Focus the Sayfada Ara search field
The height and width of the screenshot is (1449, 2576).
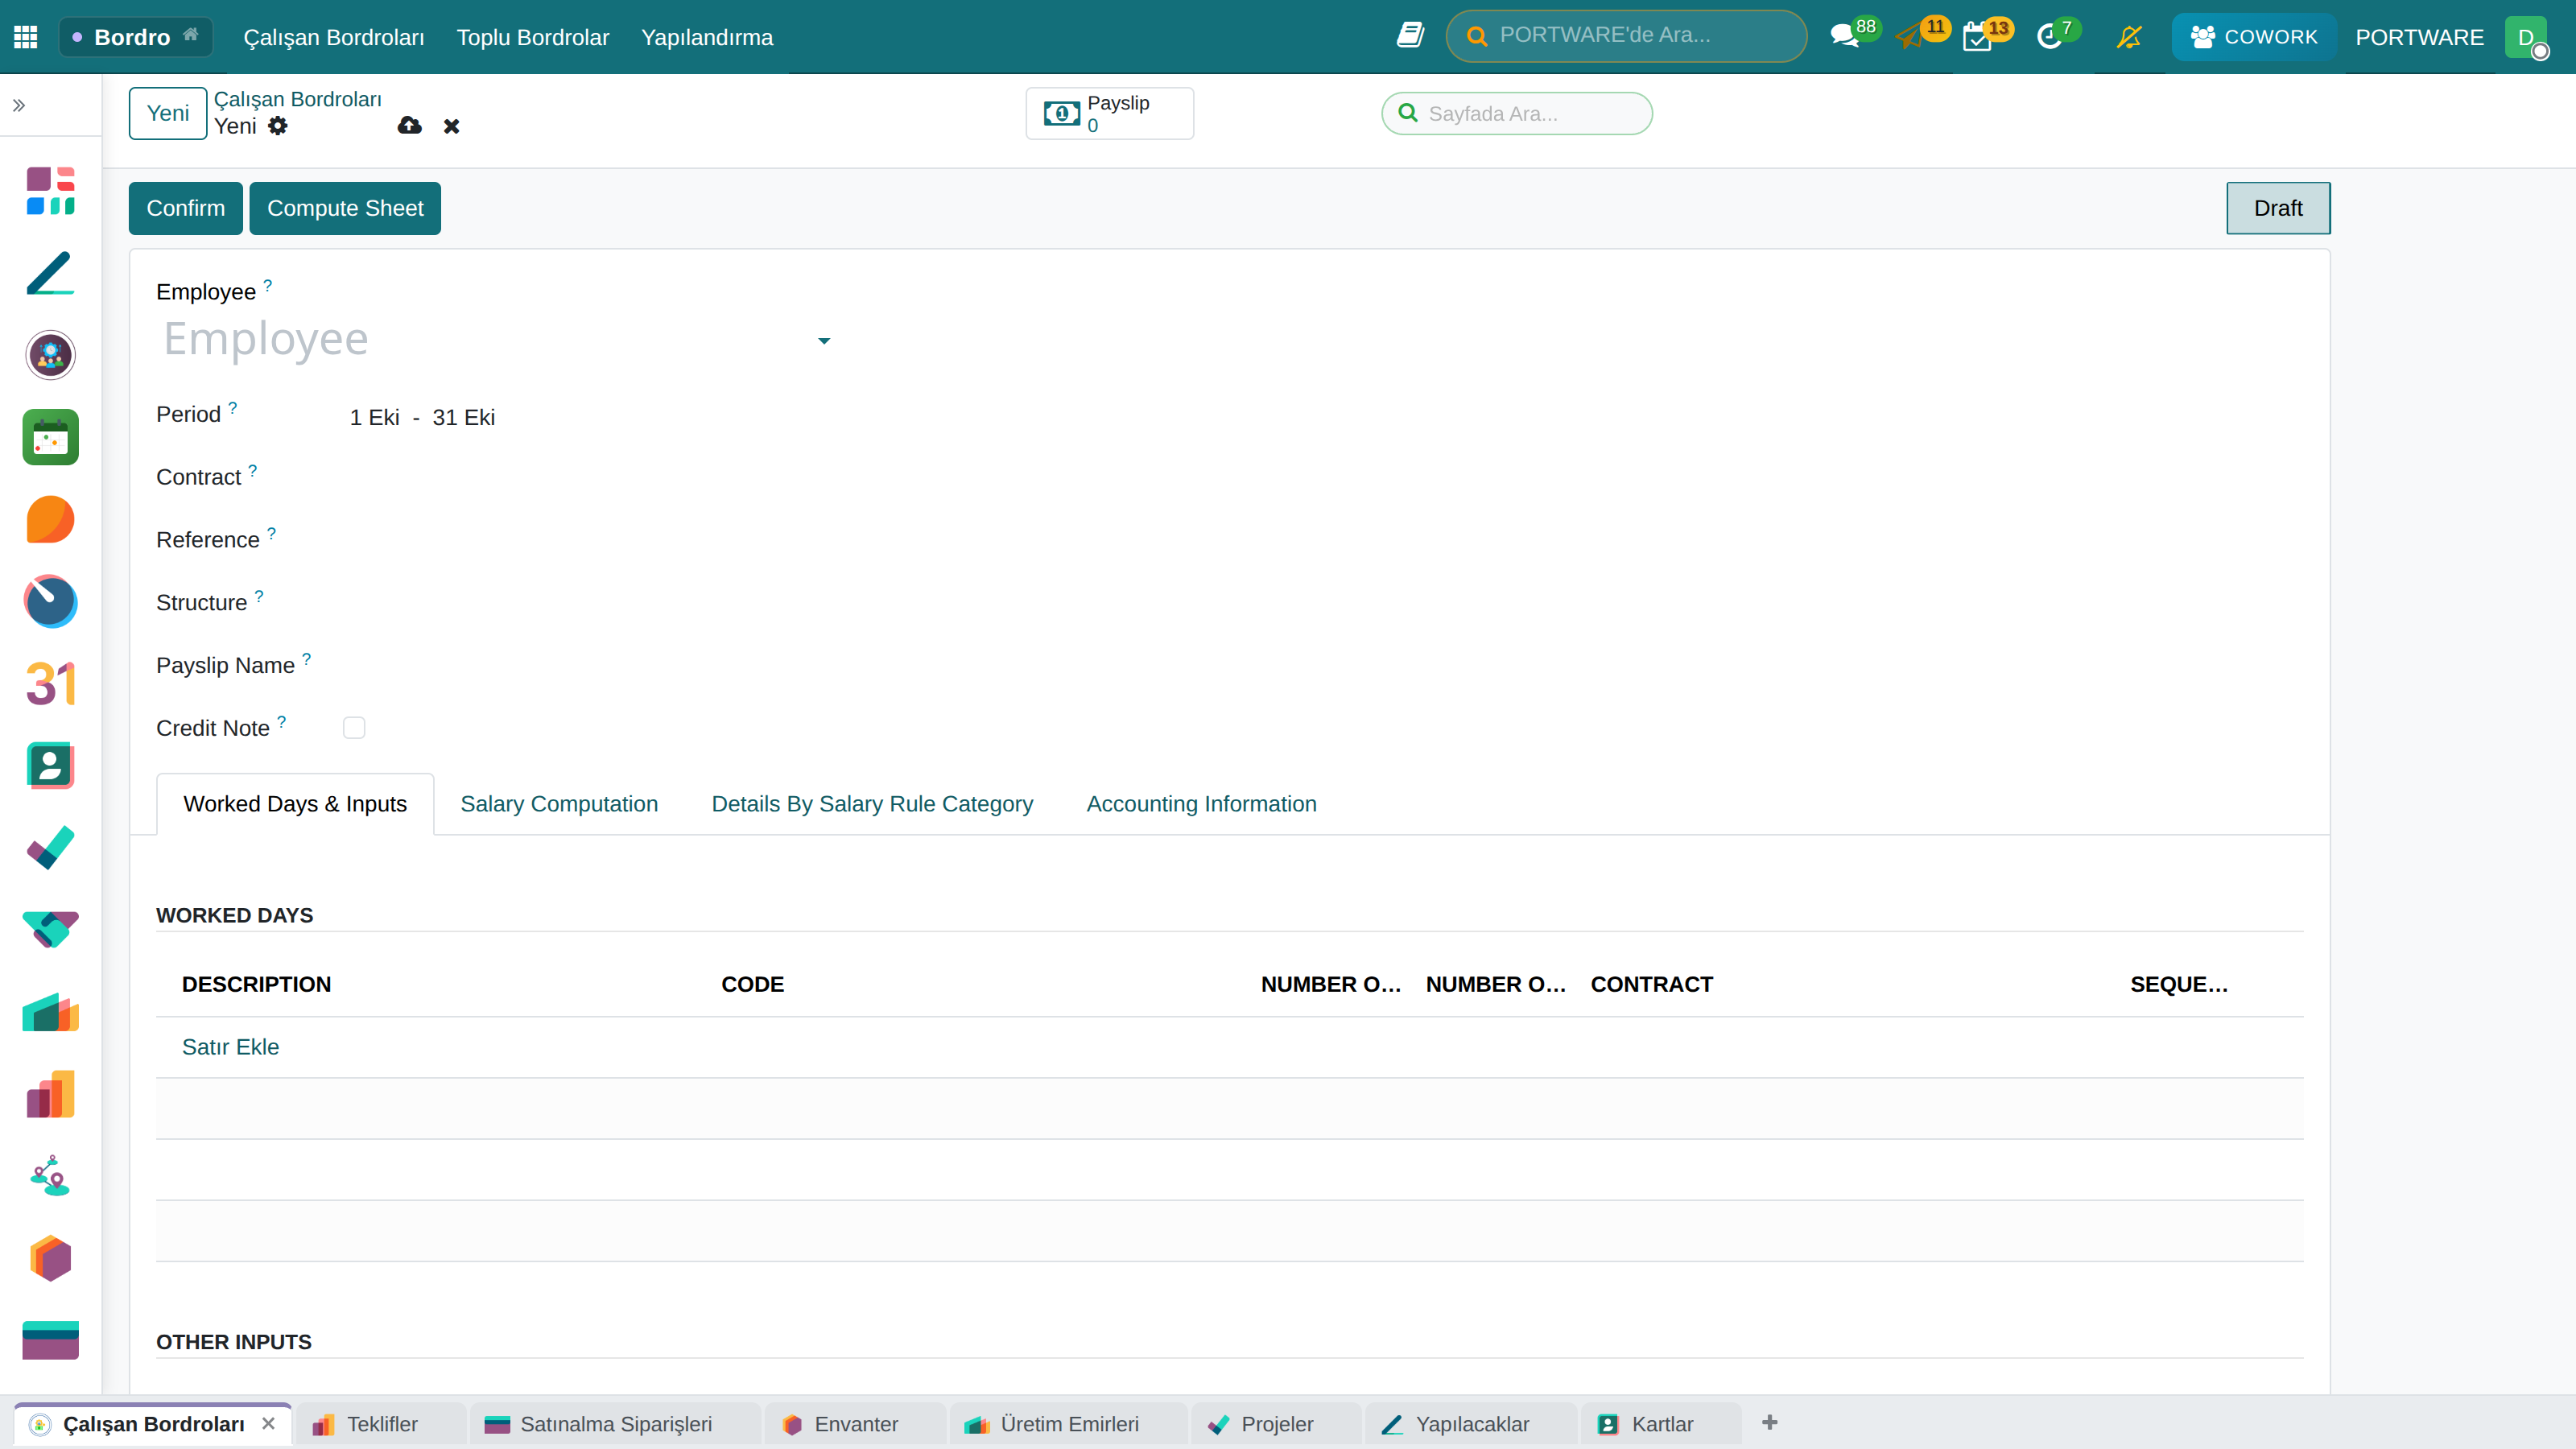click(x=1517, y=113)
